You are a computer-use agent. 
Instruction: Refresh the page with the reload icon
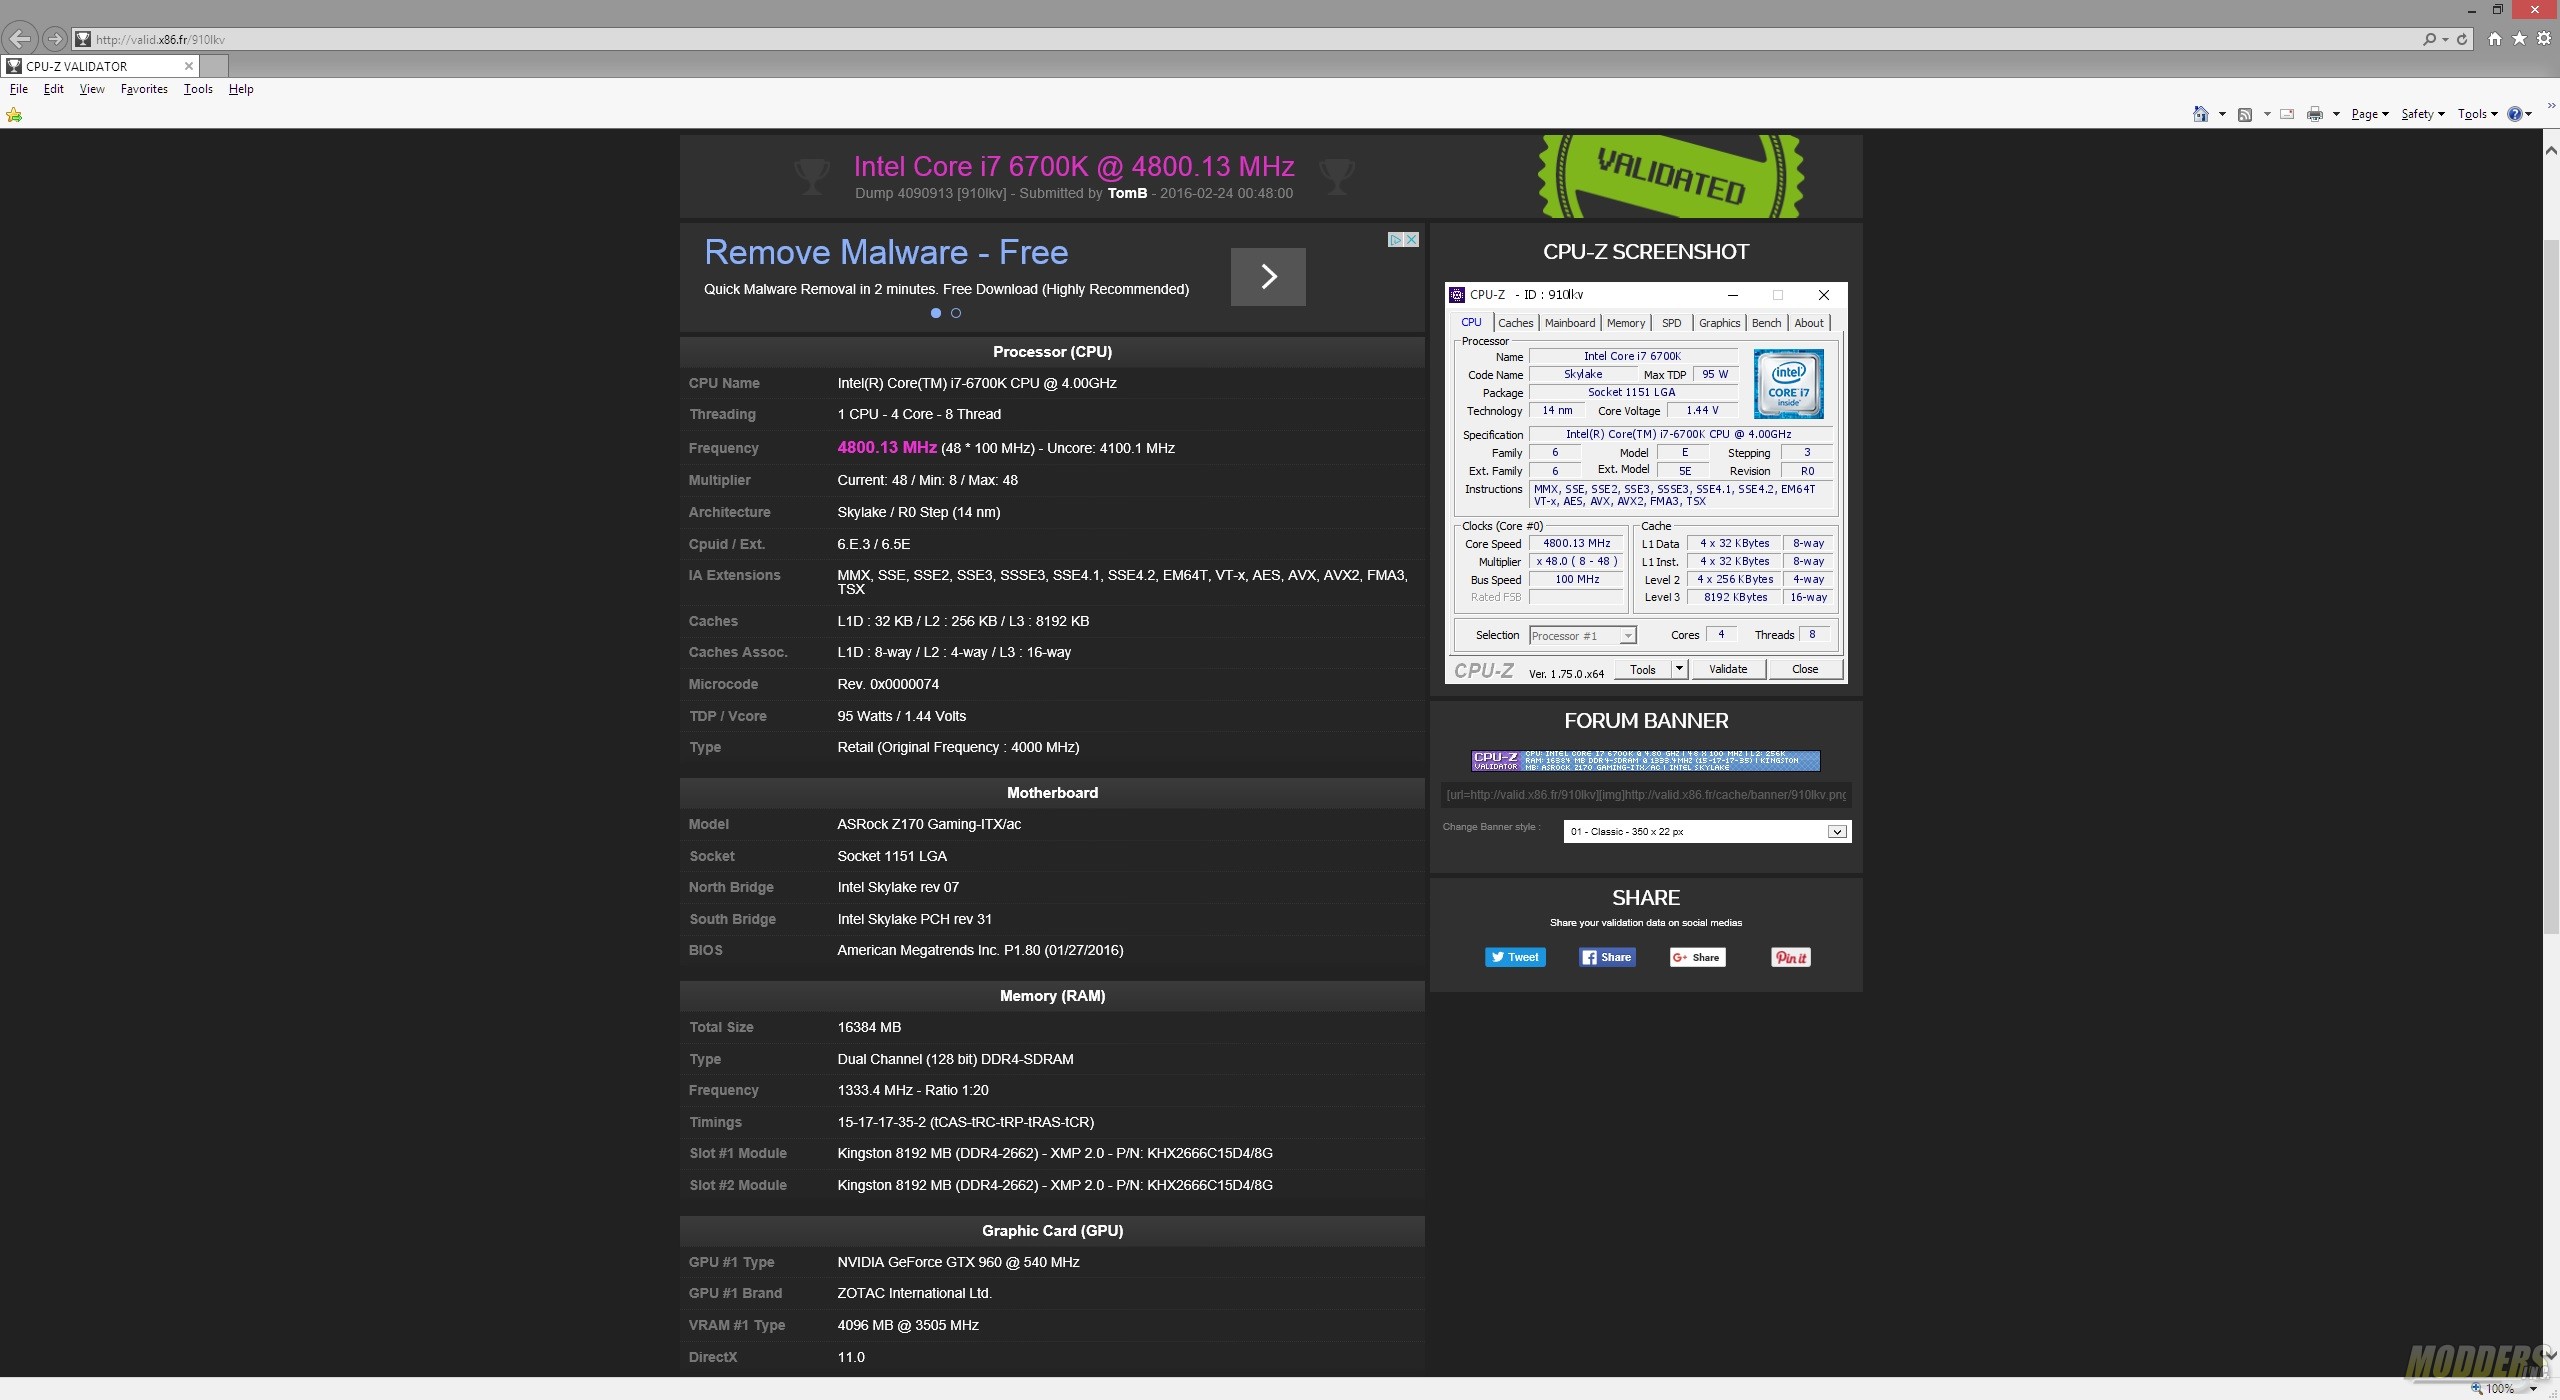2462,39
